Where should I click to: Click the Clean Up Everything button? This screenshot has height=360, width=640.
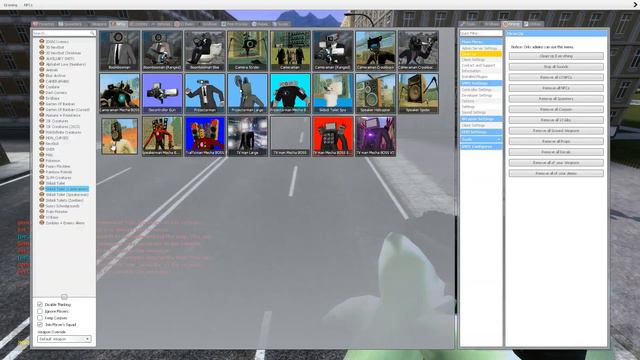(x=556, y=56)
